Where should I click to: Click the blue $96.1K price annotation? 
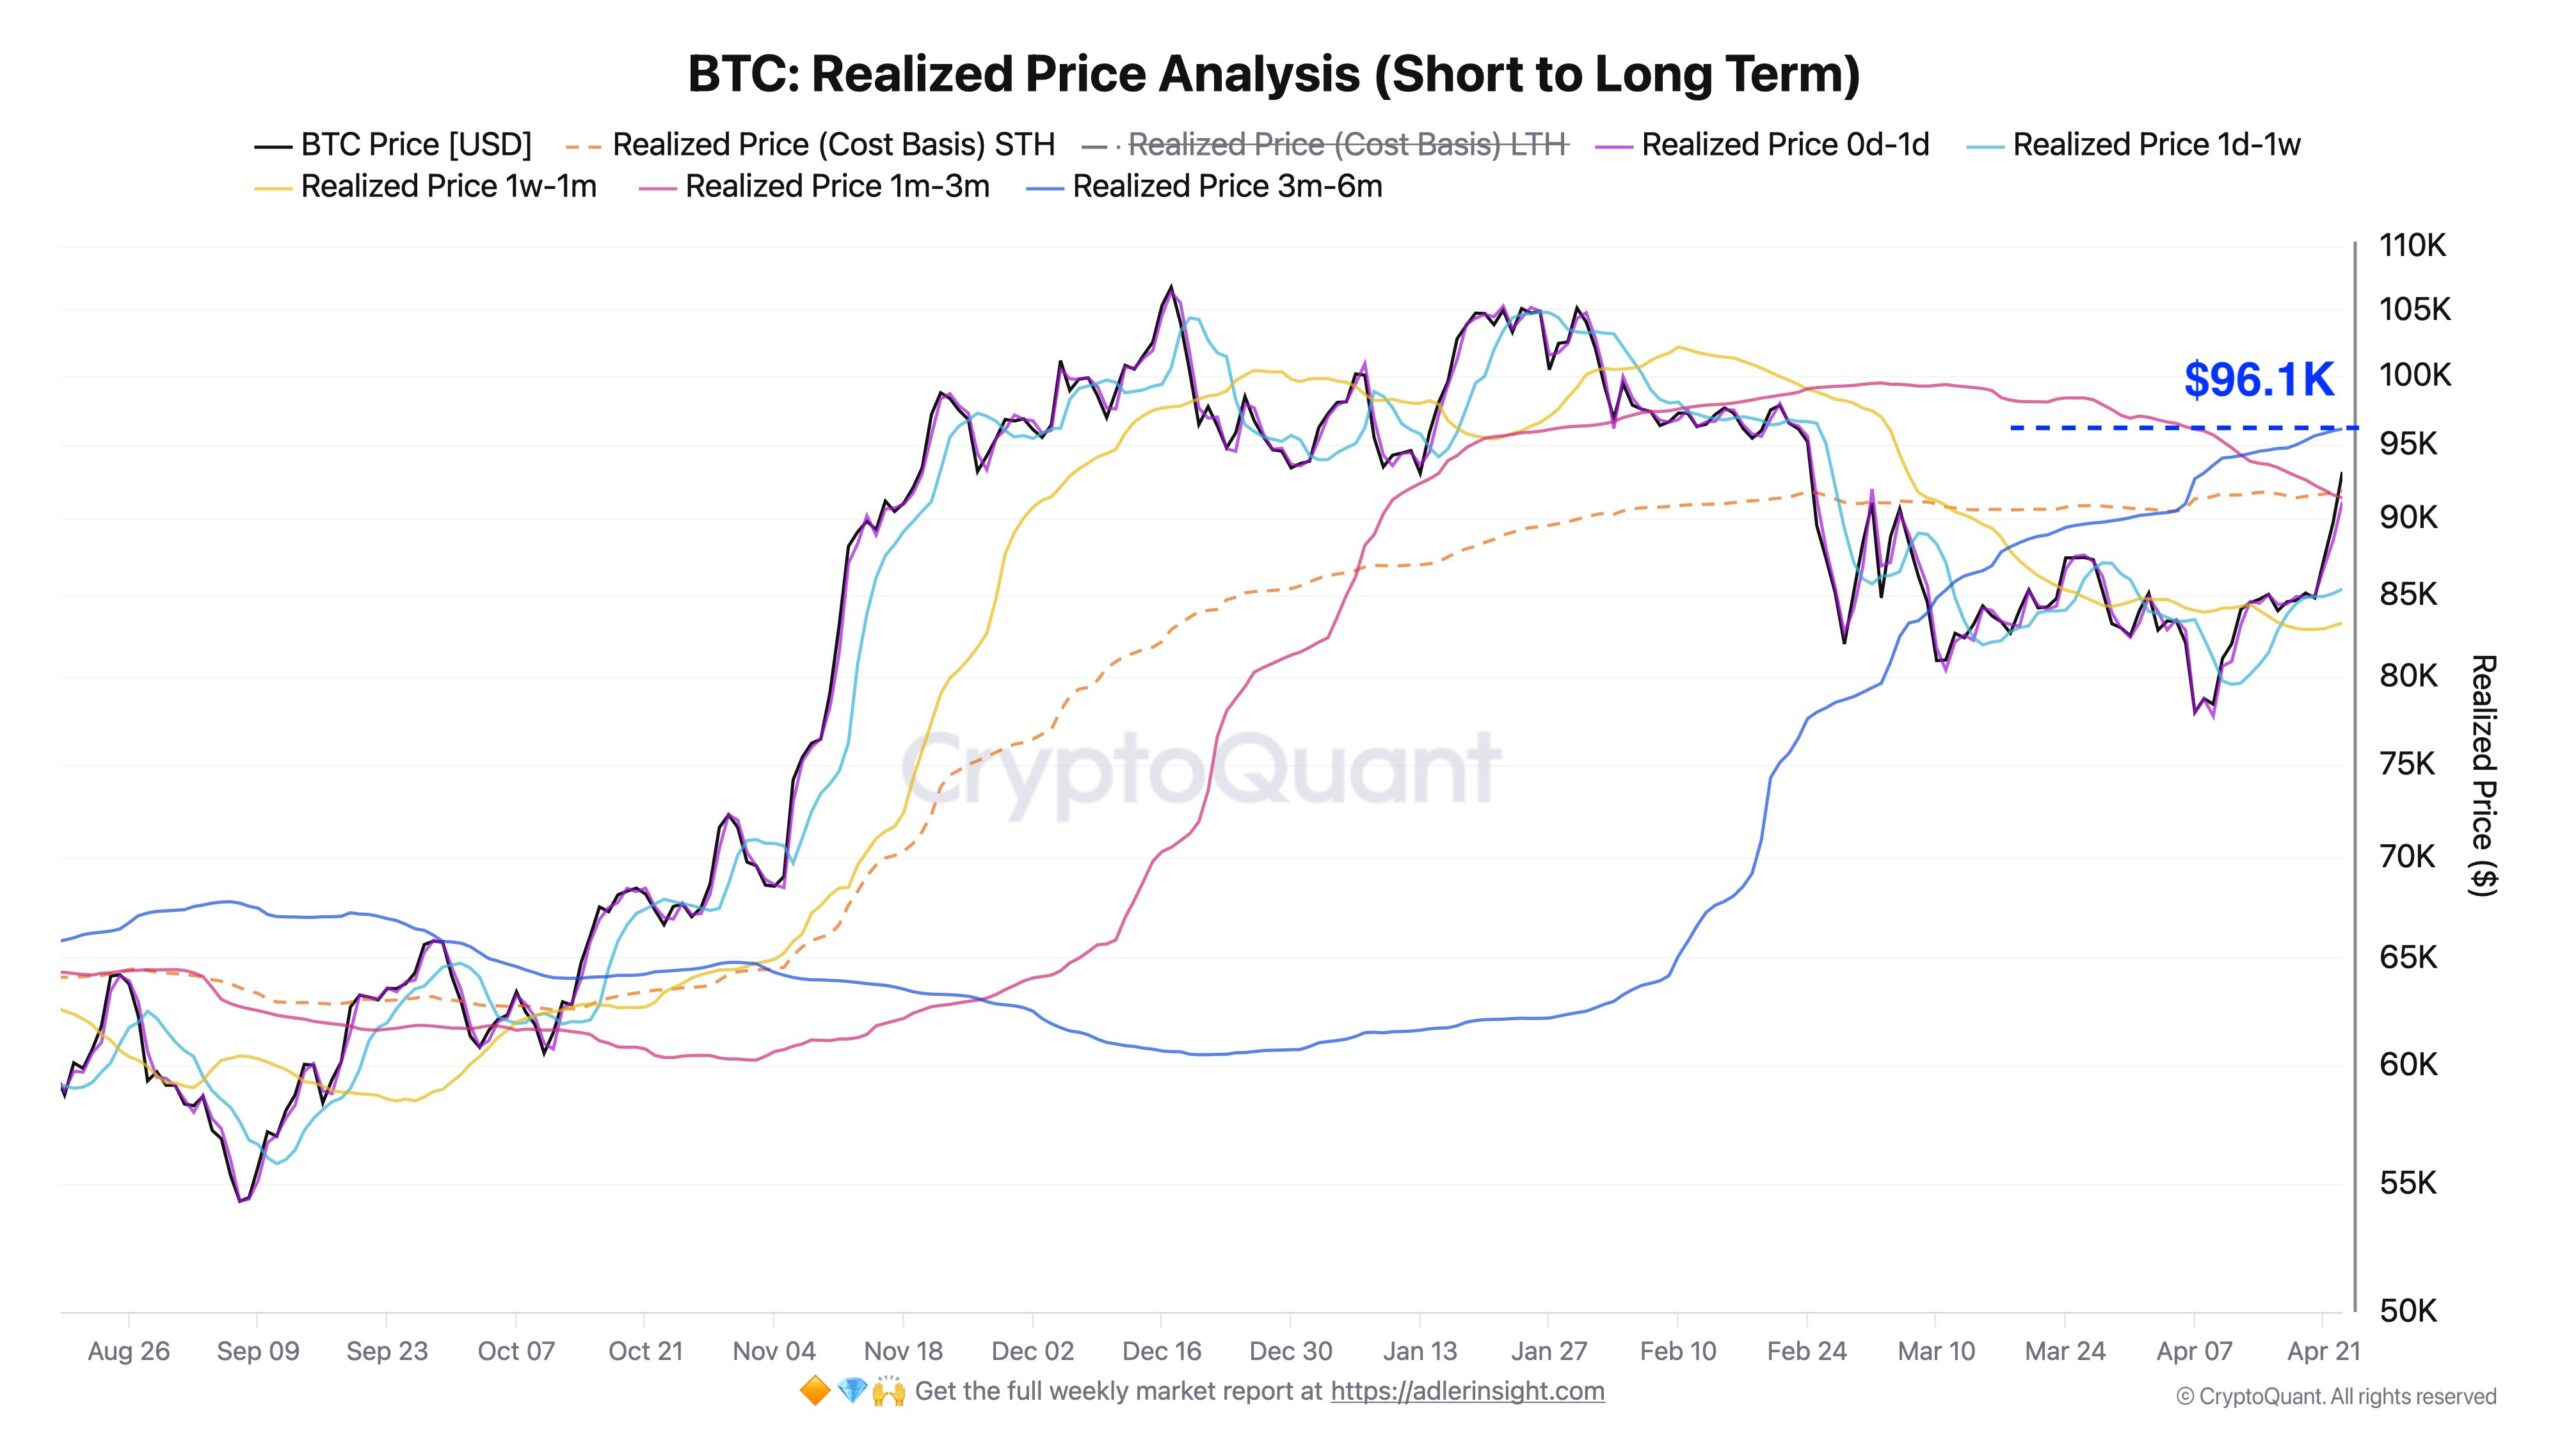[x=2258, y=380]
